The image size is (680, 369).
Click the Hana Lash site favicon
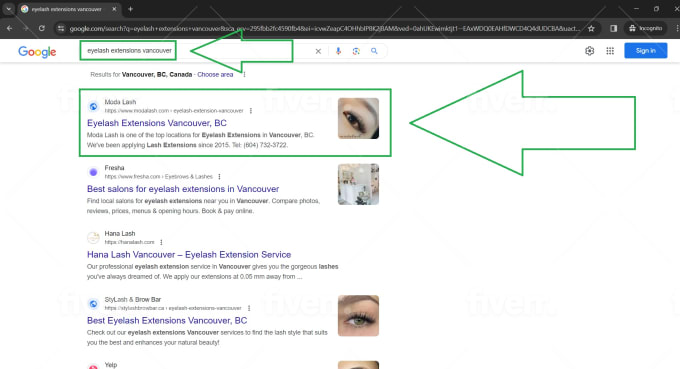click(x=93, y=238)
